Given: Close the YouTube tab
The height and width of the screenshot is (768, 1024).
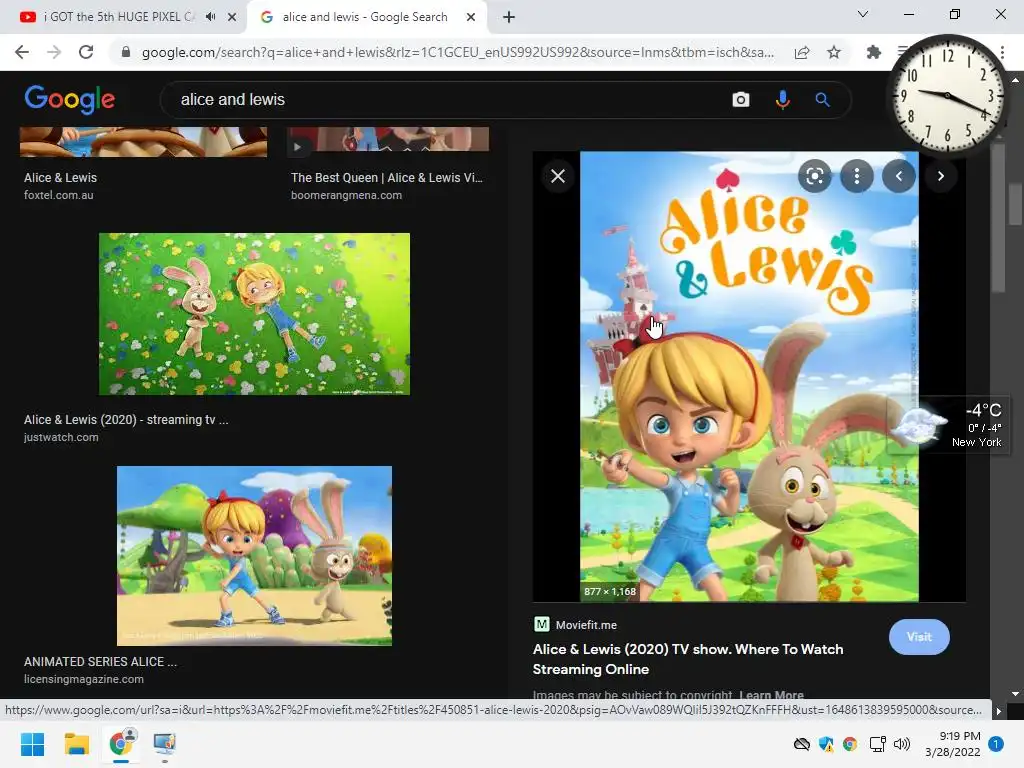Looking at the screenshot, I should [x=232, y=17].
